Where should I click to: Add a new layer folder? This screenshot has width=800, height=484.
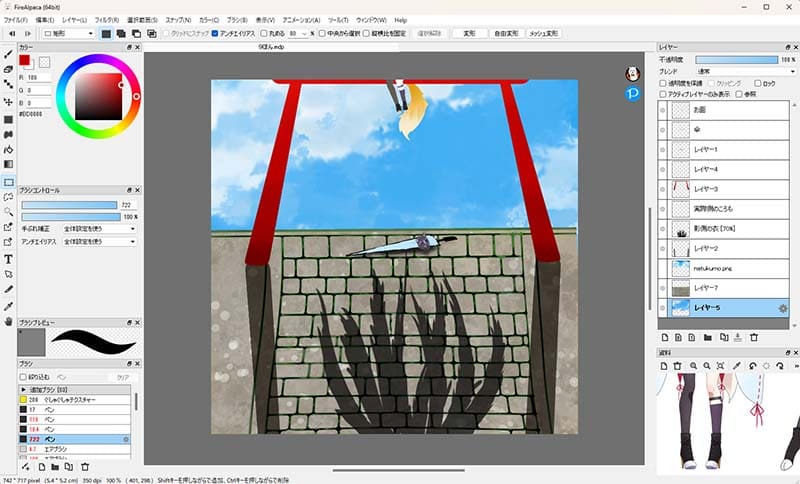pyautogui.click(x=708, y=337)
